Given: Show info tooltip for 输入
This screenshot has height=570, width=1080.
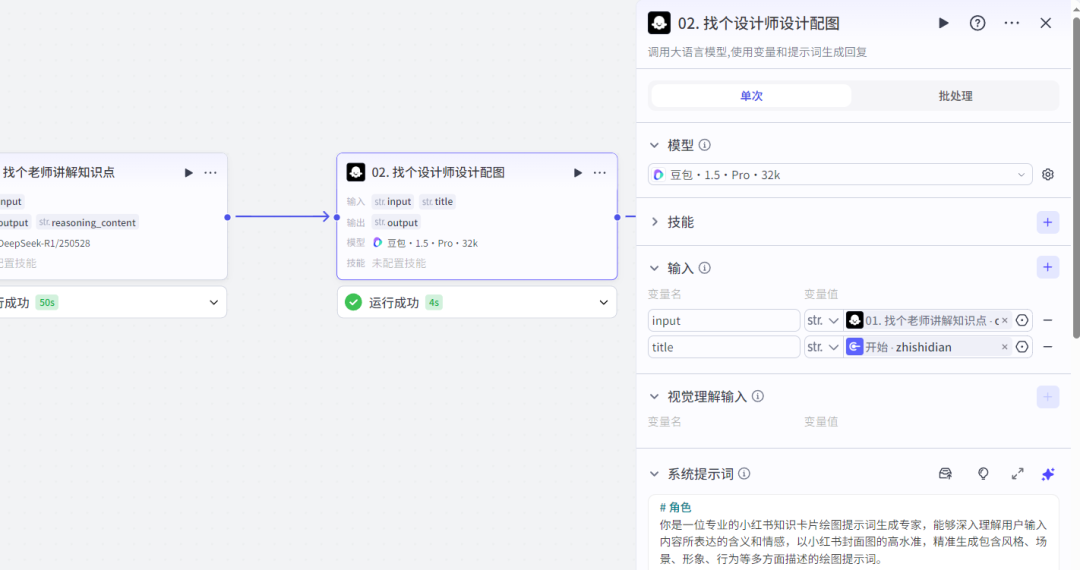Looking at the screenshot, I should [x=705, y=268].
